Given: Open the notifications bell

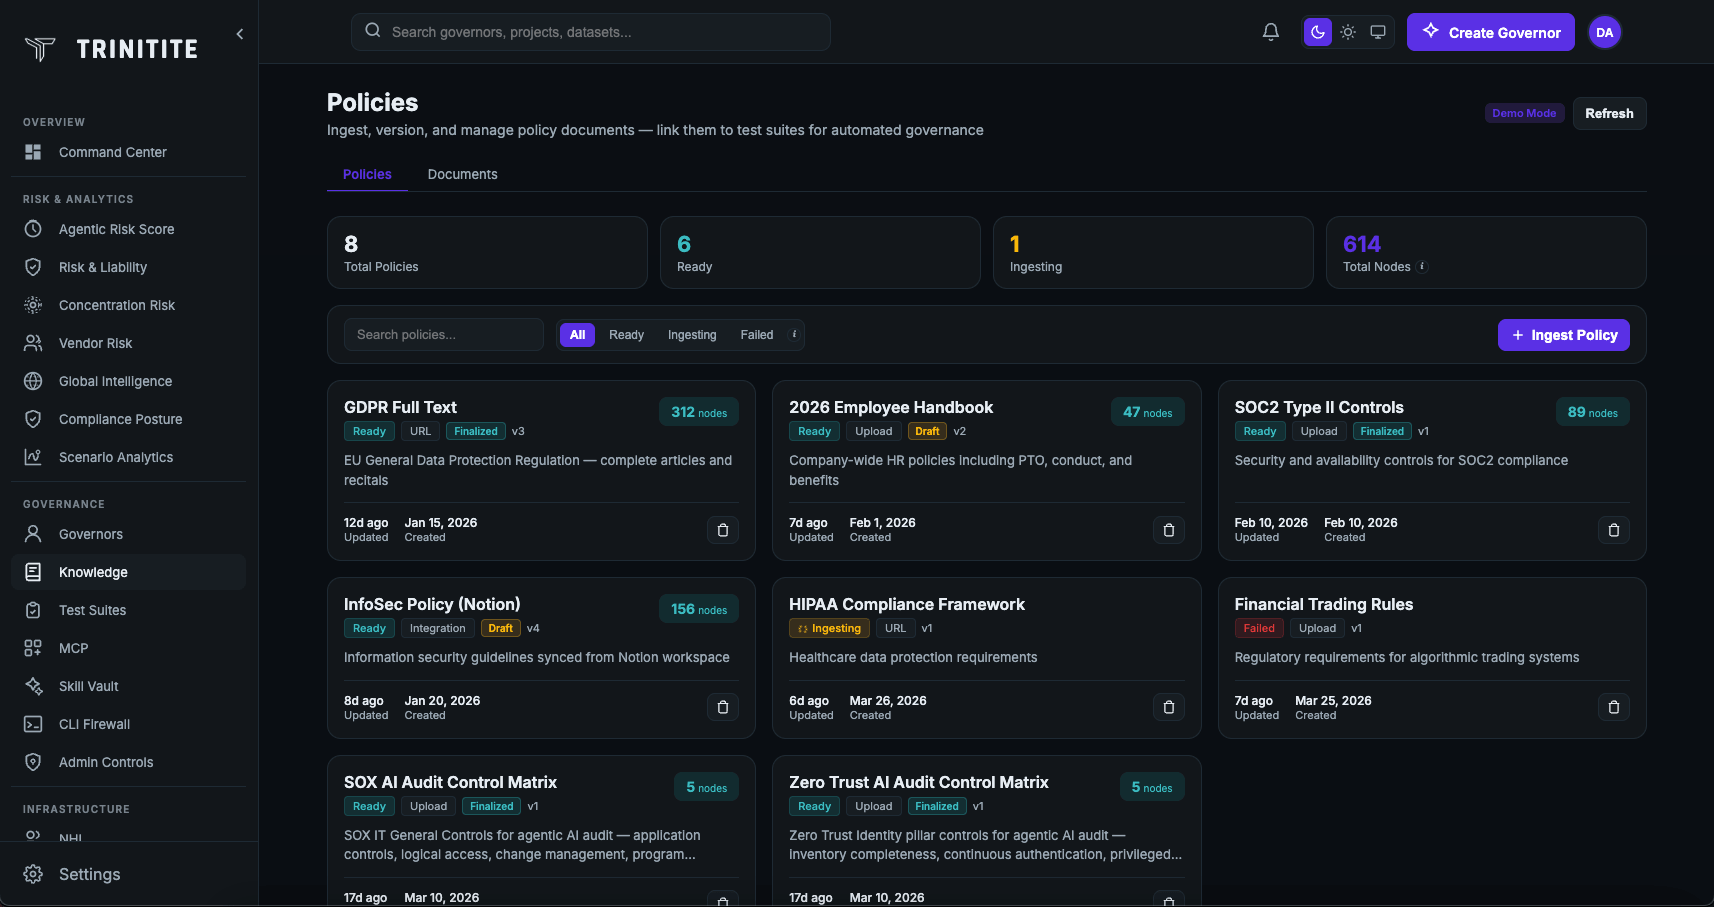Looking at the screenshot, I should point(1270,32).
